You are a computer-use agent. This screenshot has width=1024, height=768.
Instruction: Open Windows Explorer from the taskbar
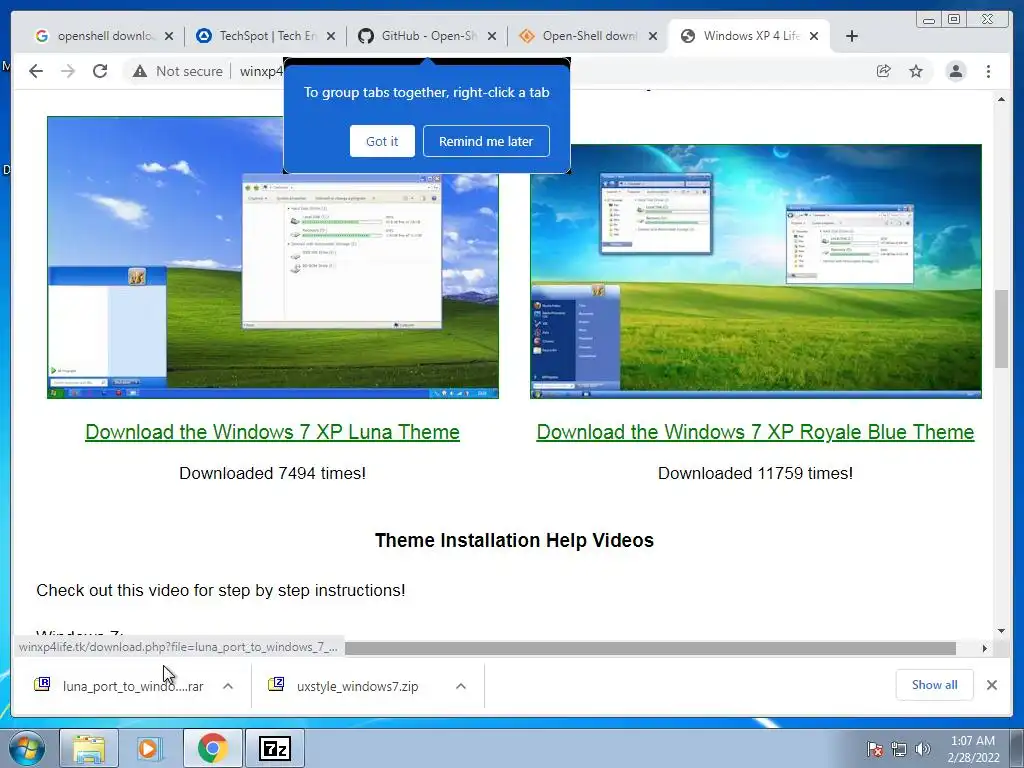89,748
